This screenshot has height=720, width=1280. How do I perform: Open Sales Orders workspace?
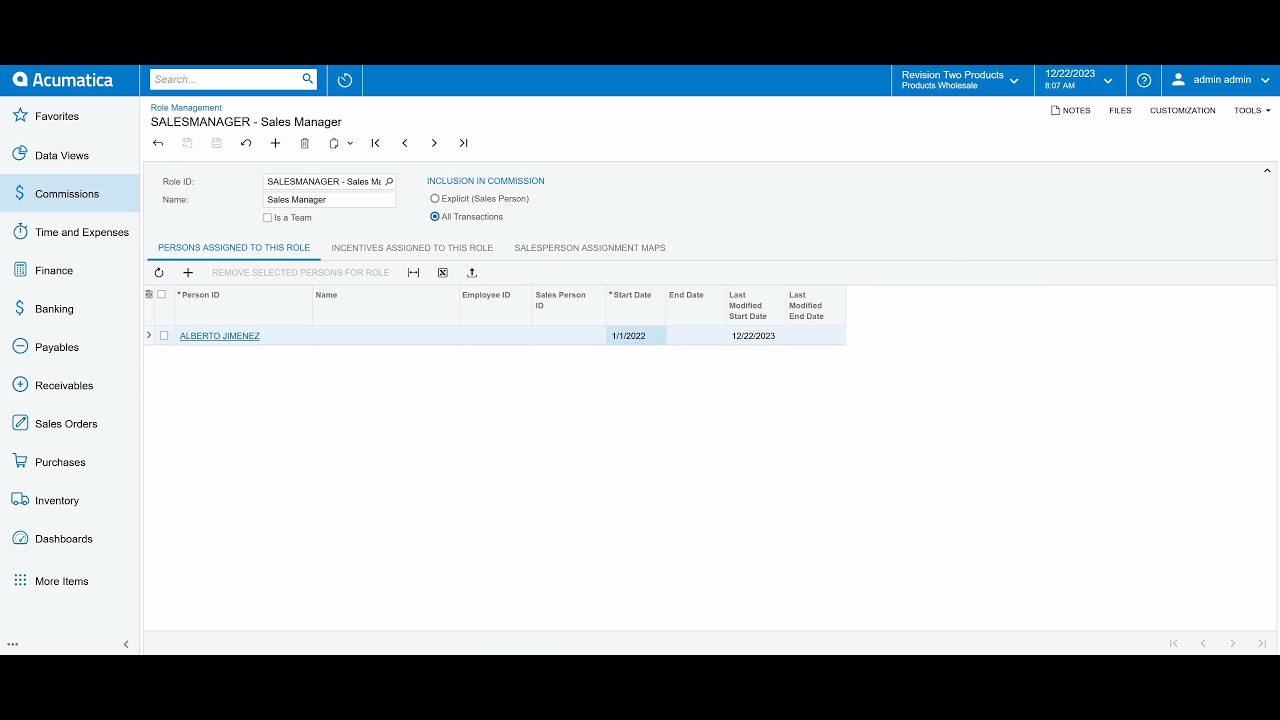[66, 424]
